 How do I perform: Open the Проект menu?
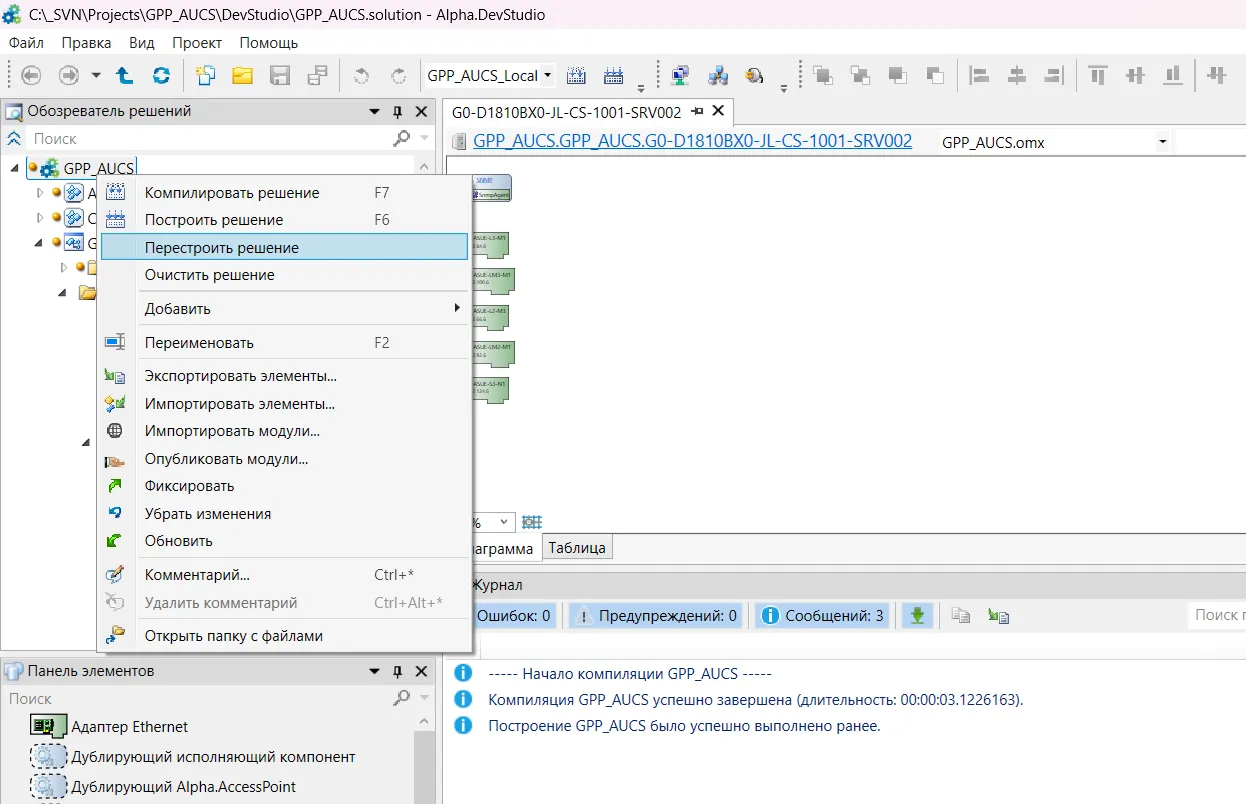coord(197,43)
